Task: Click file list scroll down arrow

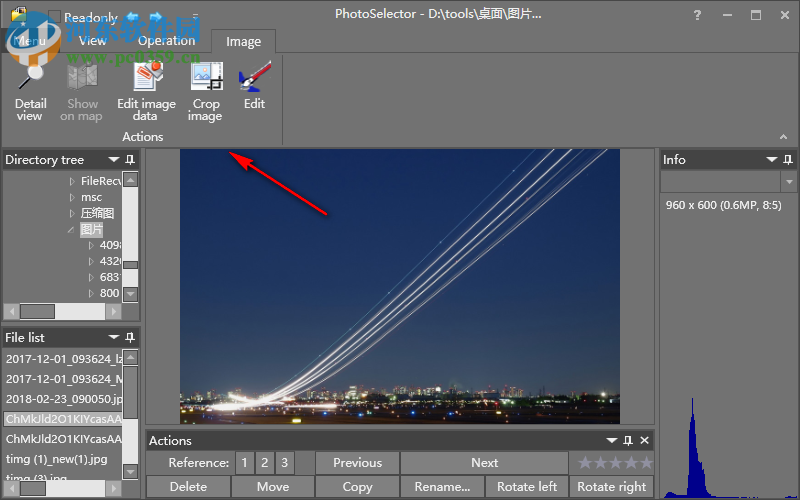Action: click(x=131, y=472)
